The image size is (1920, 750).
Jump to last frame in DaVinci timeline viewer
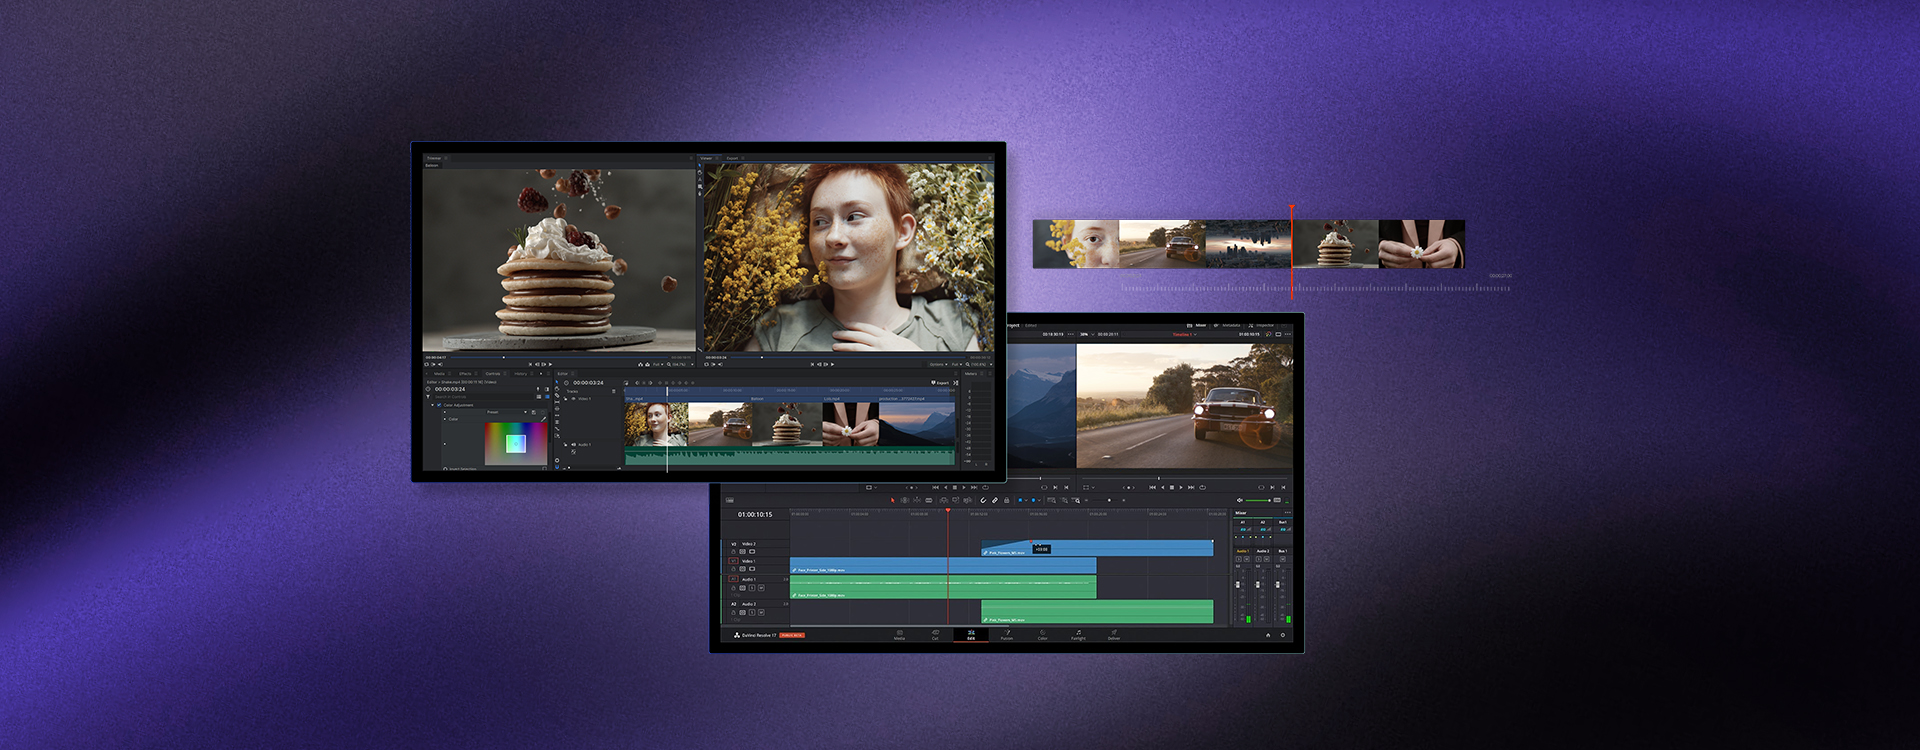coord(1191,487)
